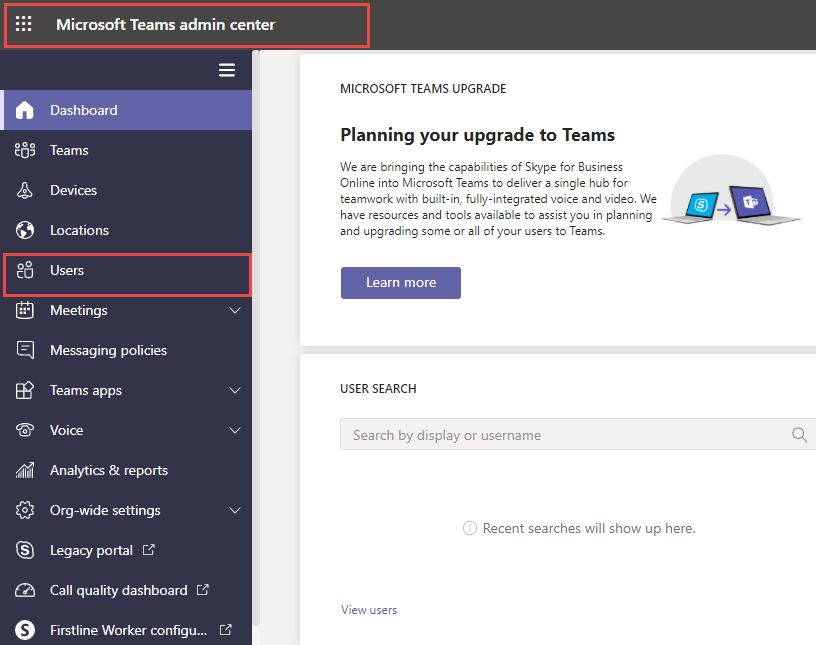
Task: Click the info icon by Recent searches
Action: tap(469, 528)
